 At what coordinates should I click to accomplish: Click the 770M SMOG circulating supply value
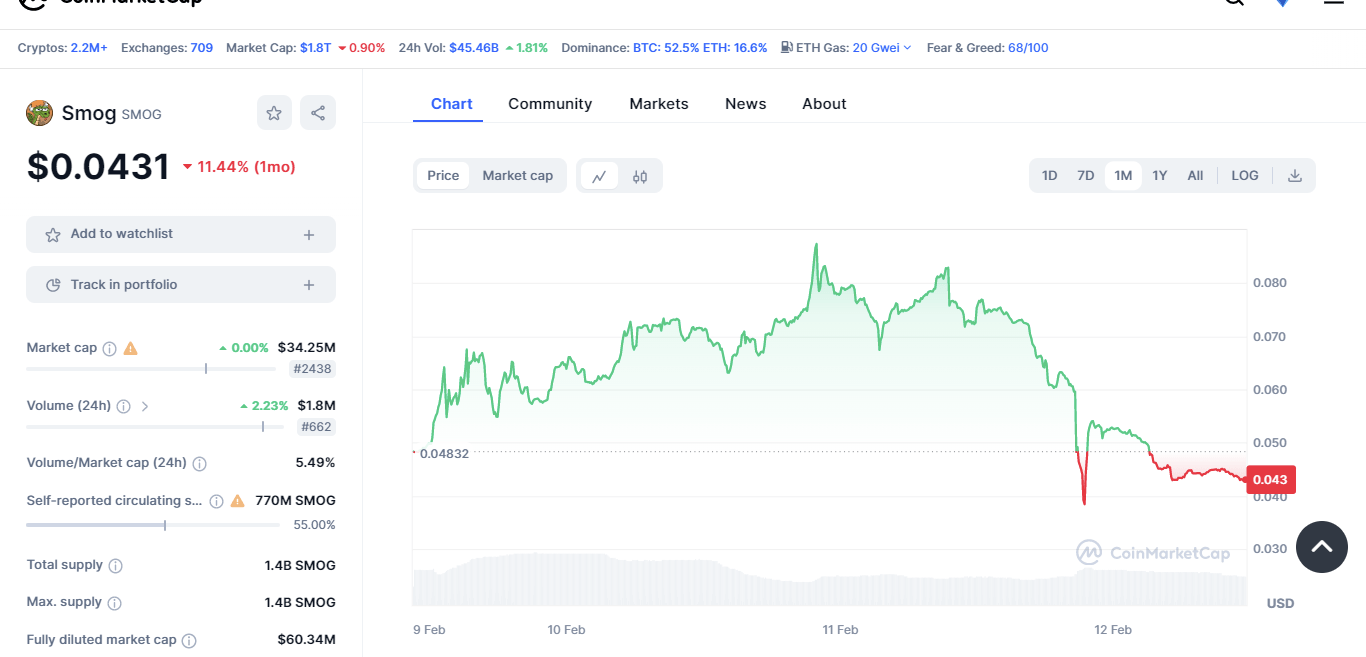[296, 501]
